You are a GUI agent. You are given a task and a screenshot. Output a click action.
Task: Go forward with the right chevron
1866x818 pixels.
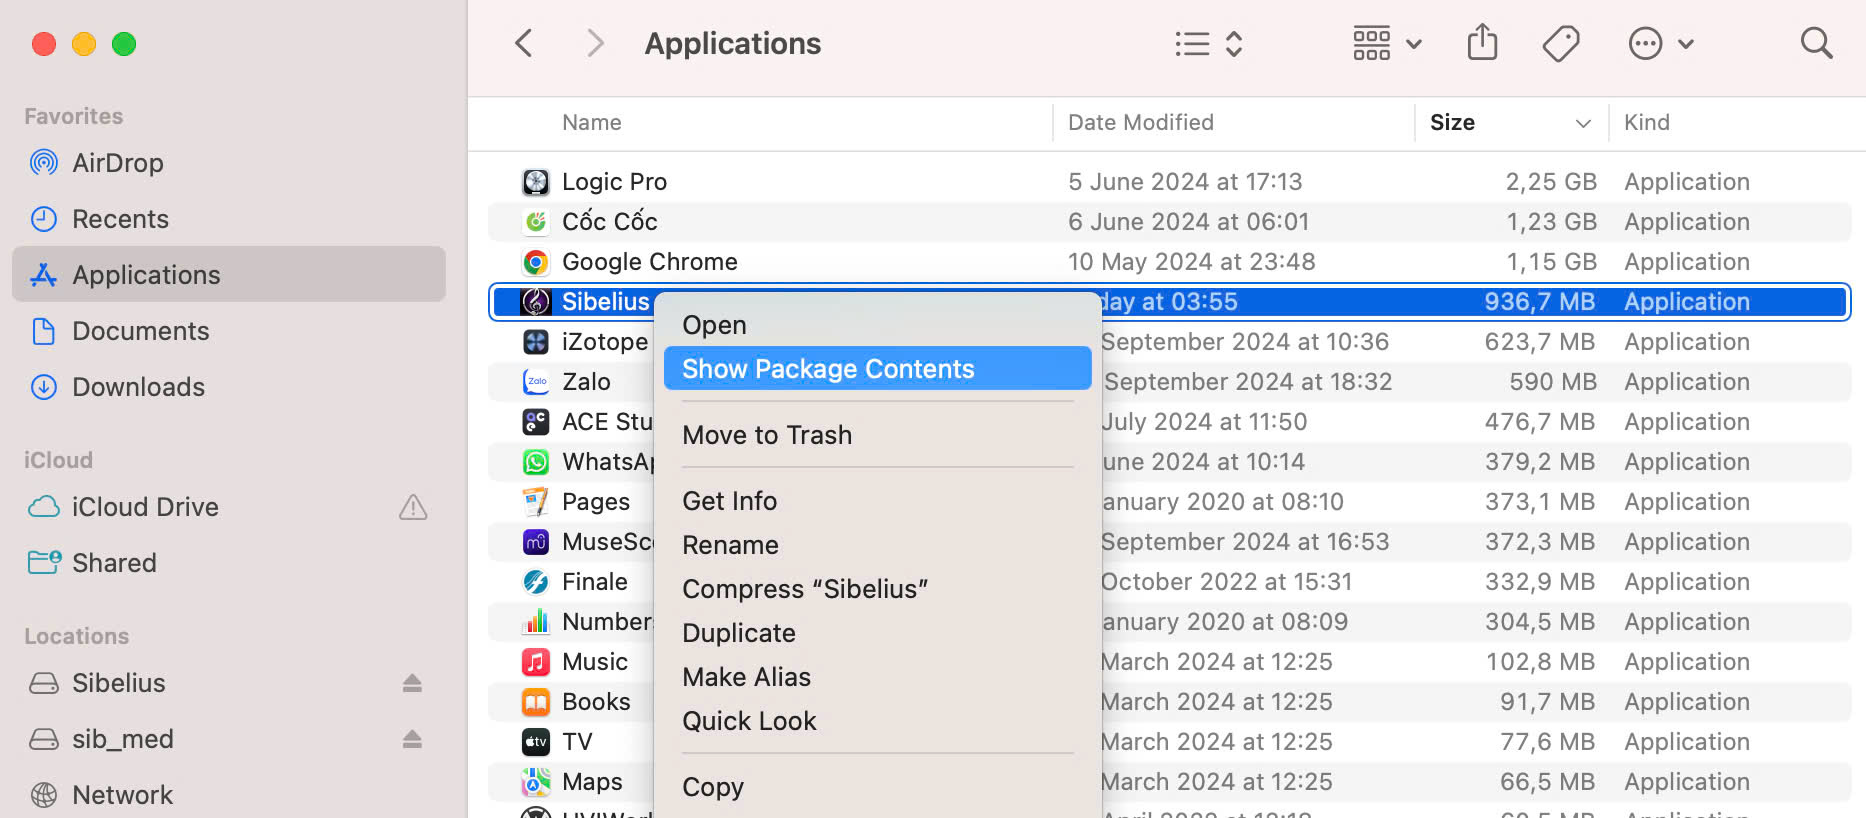595,43
